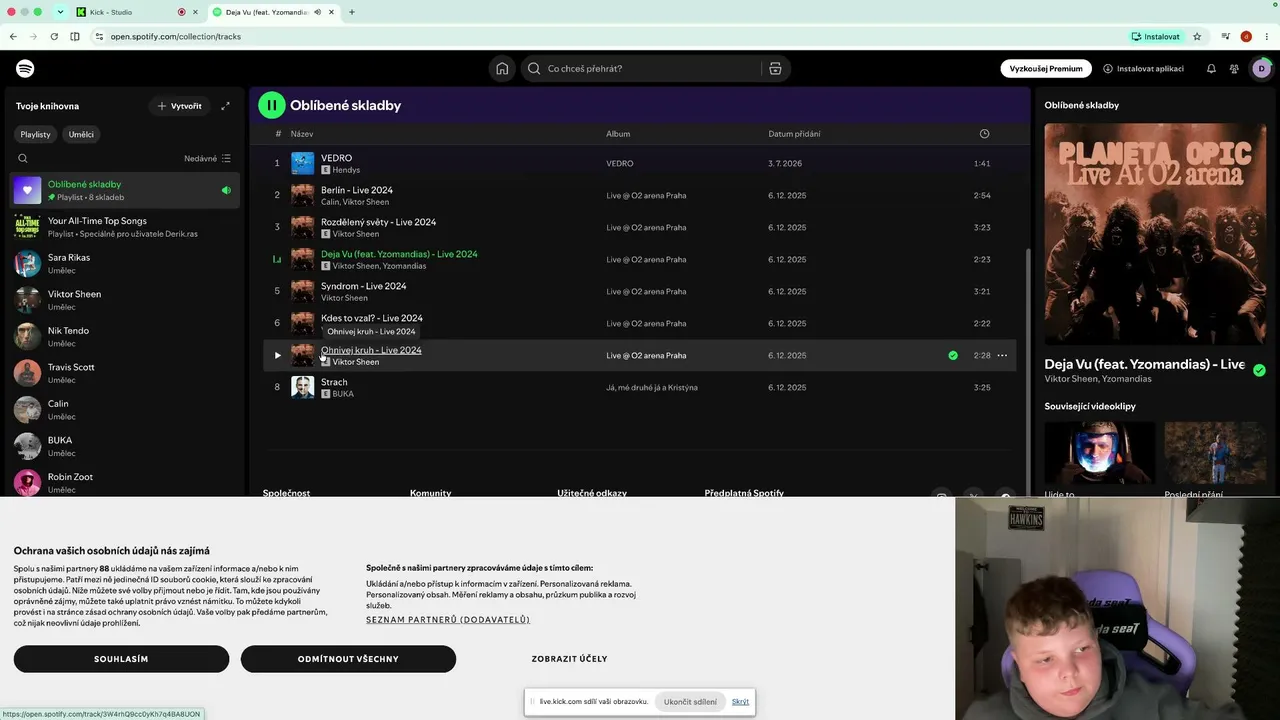Select the Umělci filter chip
The image size is (1280, 720).
[x=81, y=134]
